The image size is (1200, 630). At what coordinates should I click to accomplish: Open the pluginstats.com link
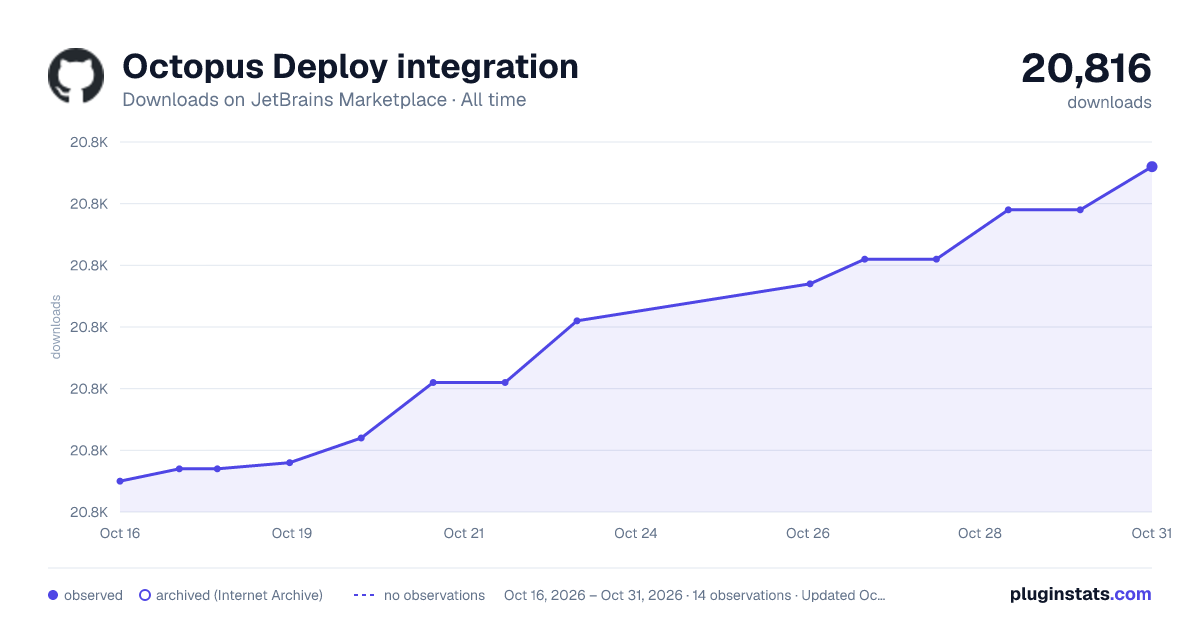pos(1080,594)
